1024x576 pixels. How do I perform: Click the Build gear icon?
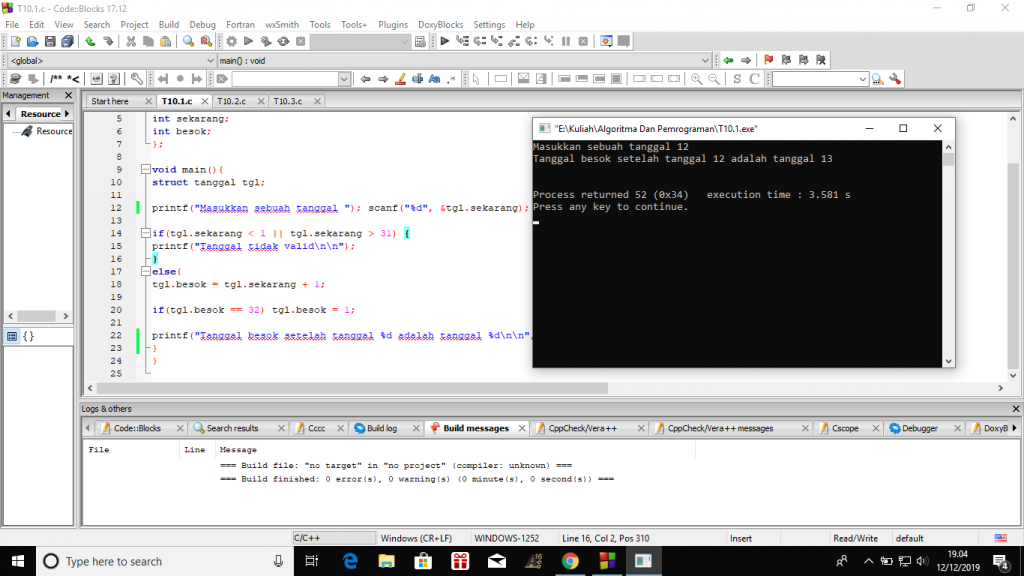[232, 41]
